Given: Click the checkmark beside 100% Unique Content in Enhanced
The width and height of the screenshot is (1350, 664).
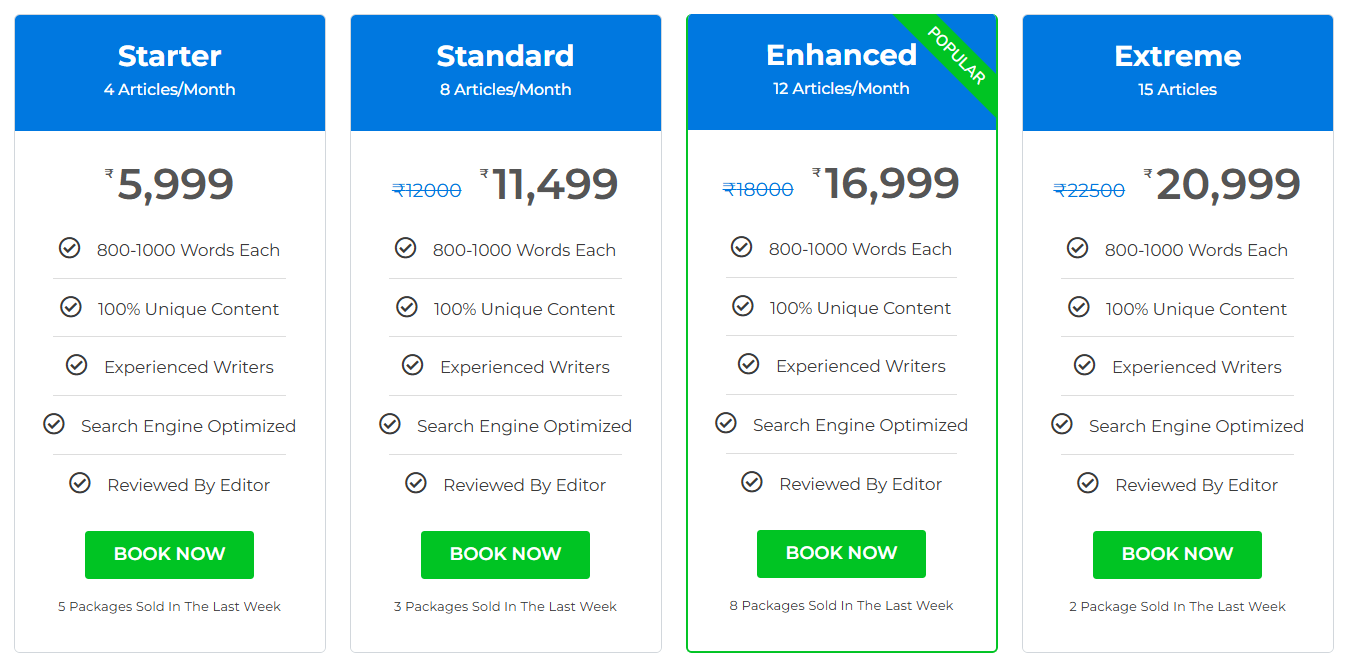Looking at the screenshot, I should tap(742, 307).
